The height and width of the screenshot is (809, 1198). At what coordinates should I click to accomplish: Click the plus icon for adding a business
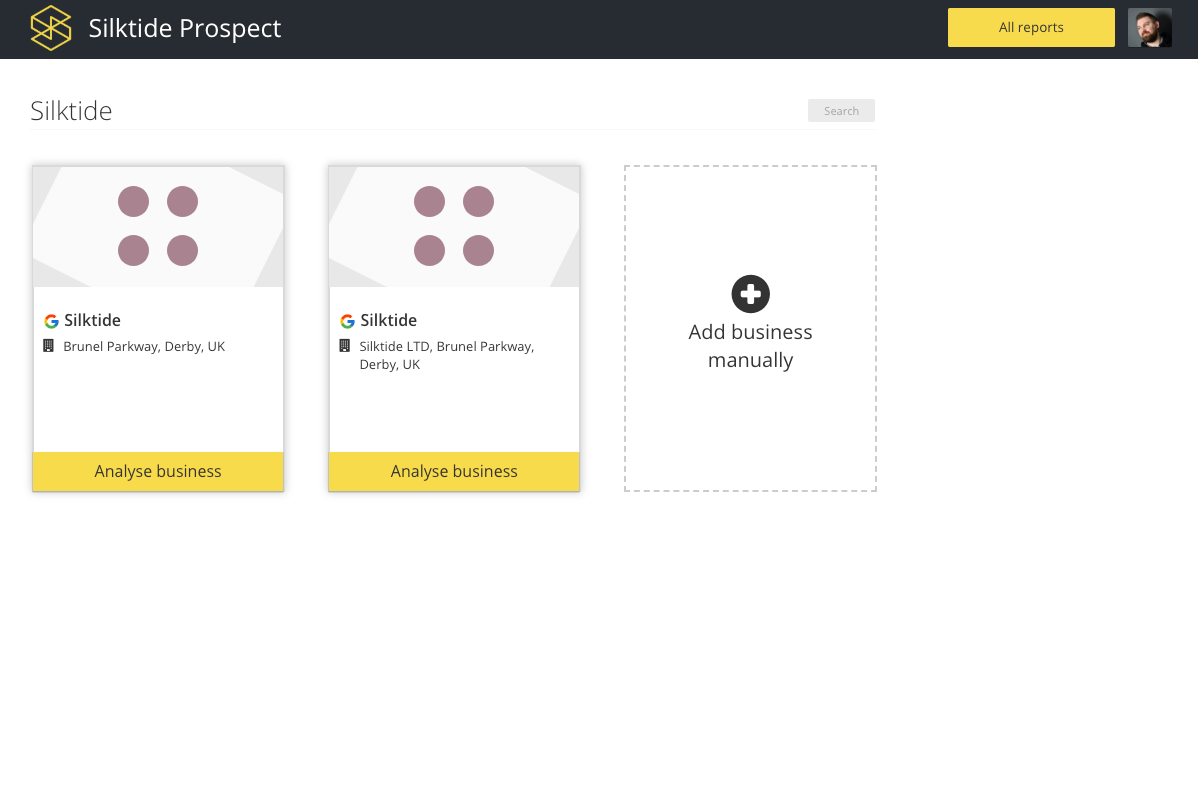pos(750,293)
